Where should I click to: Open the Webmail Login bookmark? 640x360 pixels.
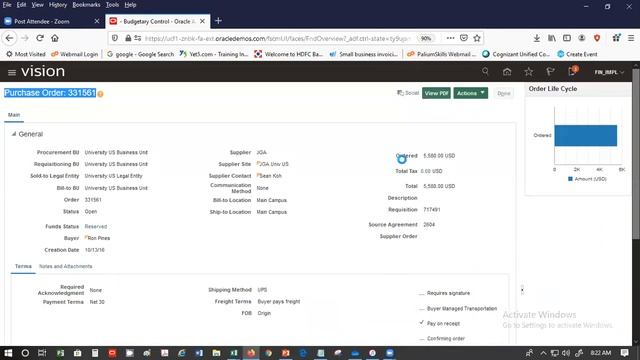click(x=75, y=54)
